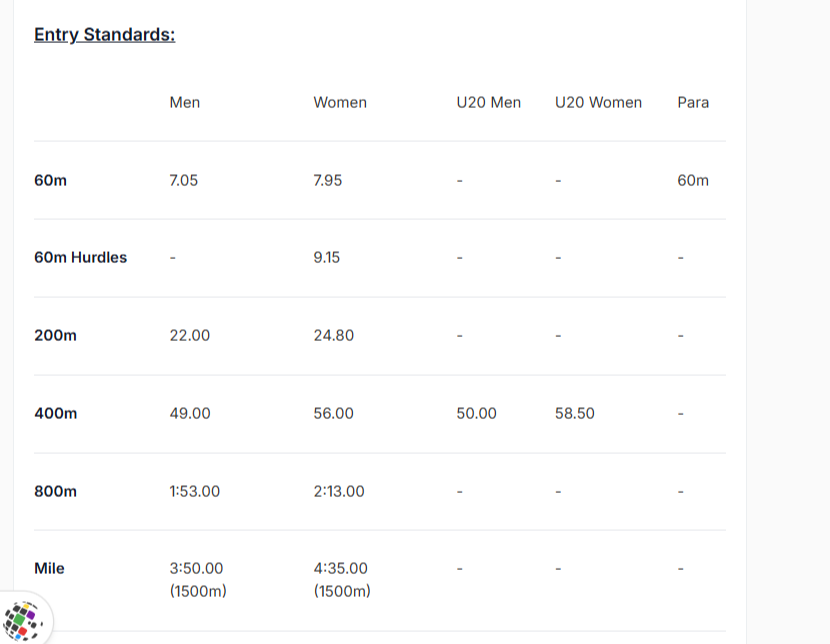Viewport: 830px width, 644px height.
Task: Click the Men's Mile standard 3:50.00
Action: 197,568
